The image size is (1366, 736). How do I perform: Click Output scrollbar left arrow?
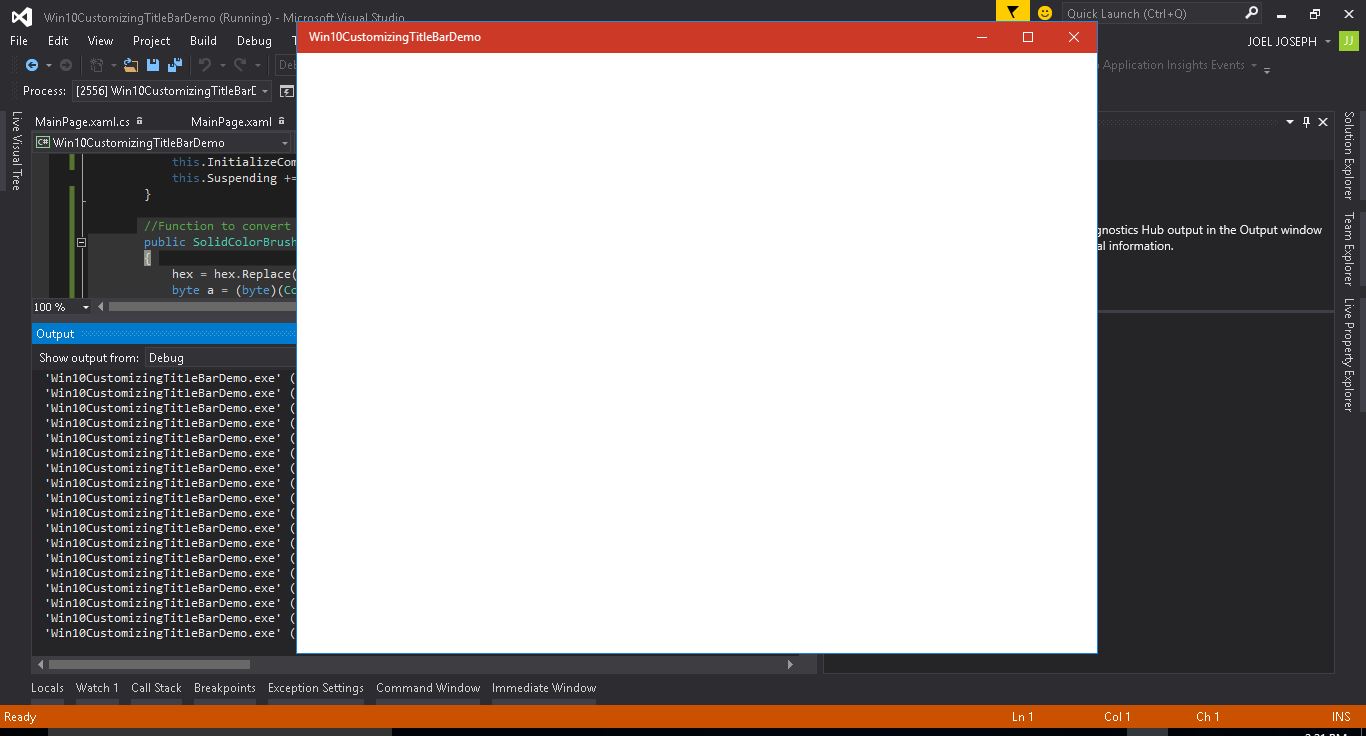[x=40, y=664]
